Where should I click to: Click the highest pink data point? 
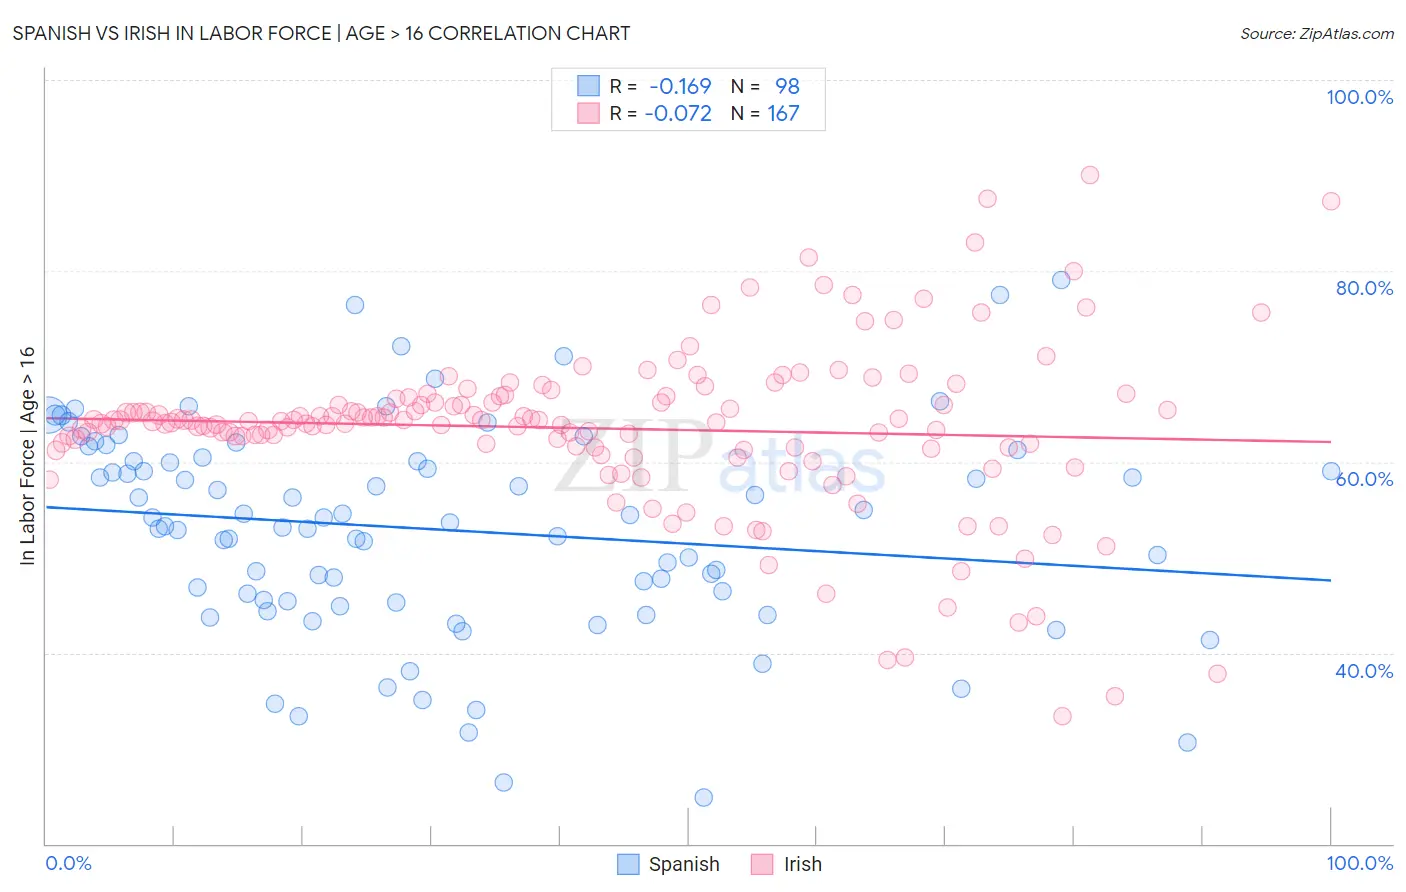pyautogui.click(x=1090, y=175)
